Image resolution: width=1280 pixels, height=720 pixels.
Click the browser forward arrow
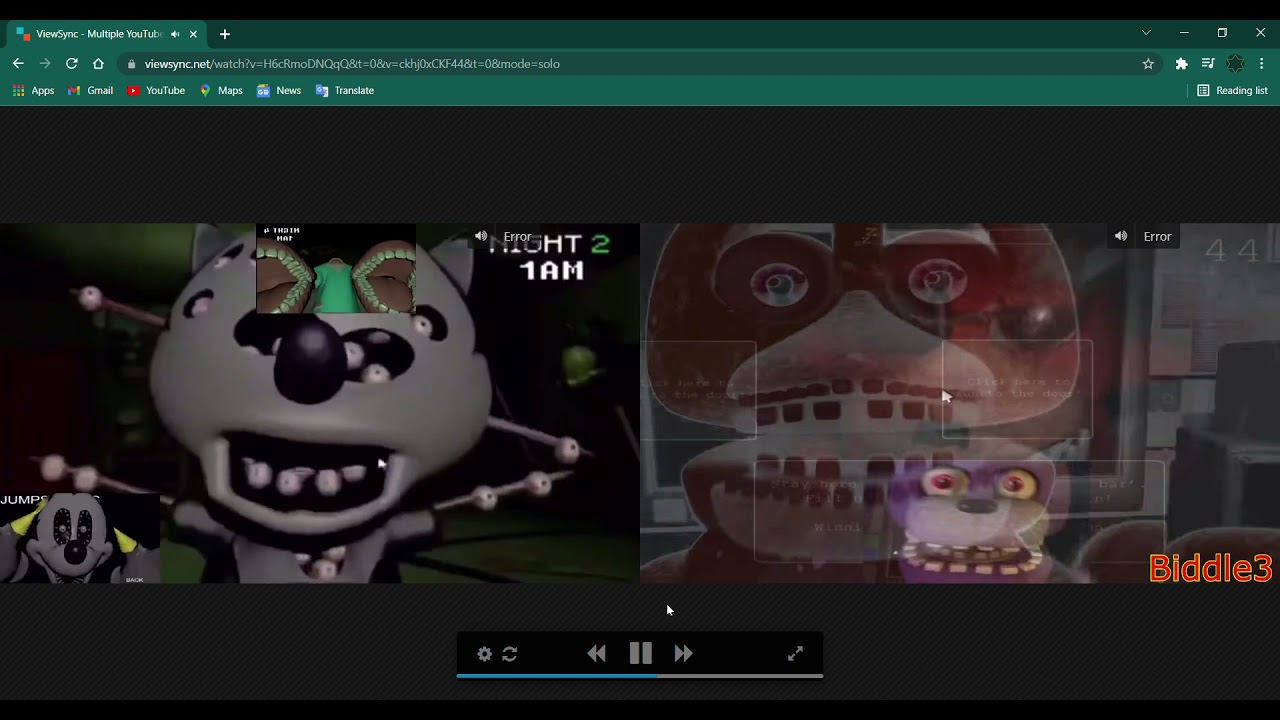(45, 63)
